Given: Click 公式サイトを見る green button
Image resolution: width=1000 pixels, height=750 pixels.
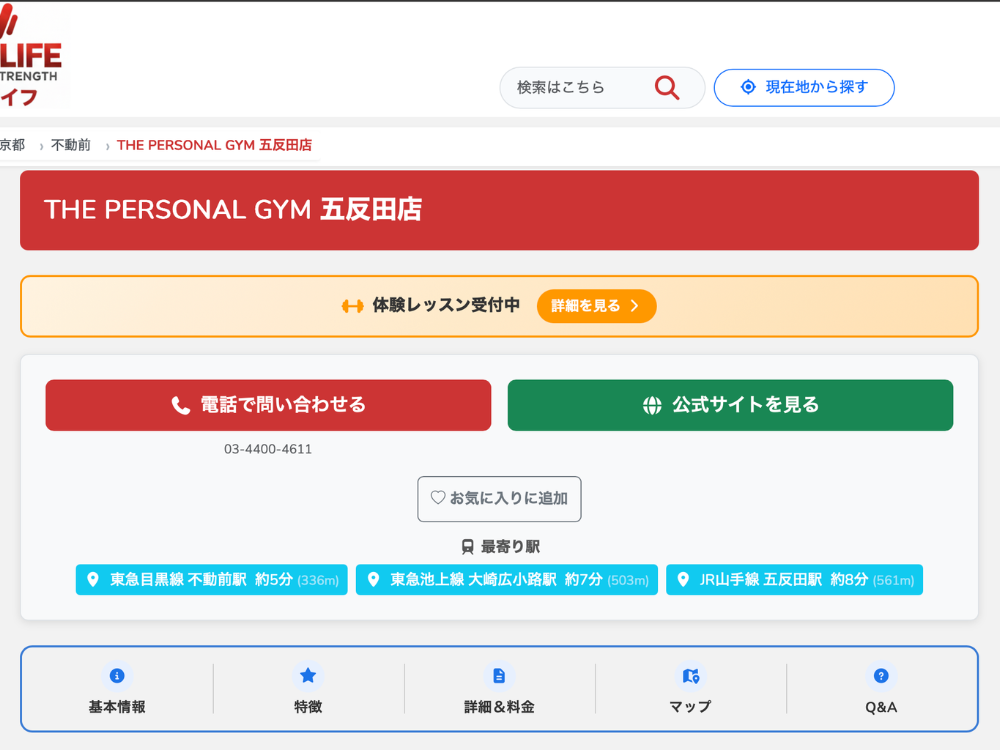Looking at the screenshot, I should tap(730, 405).
